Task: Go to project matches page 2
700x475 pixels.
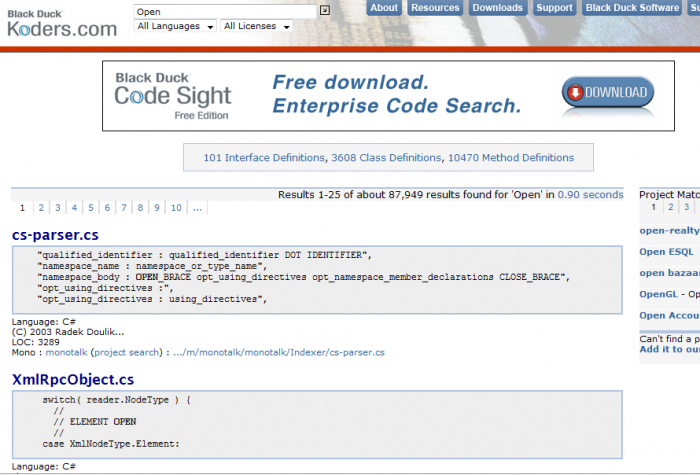Action: (671, 207)
